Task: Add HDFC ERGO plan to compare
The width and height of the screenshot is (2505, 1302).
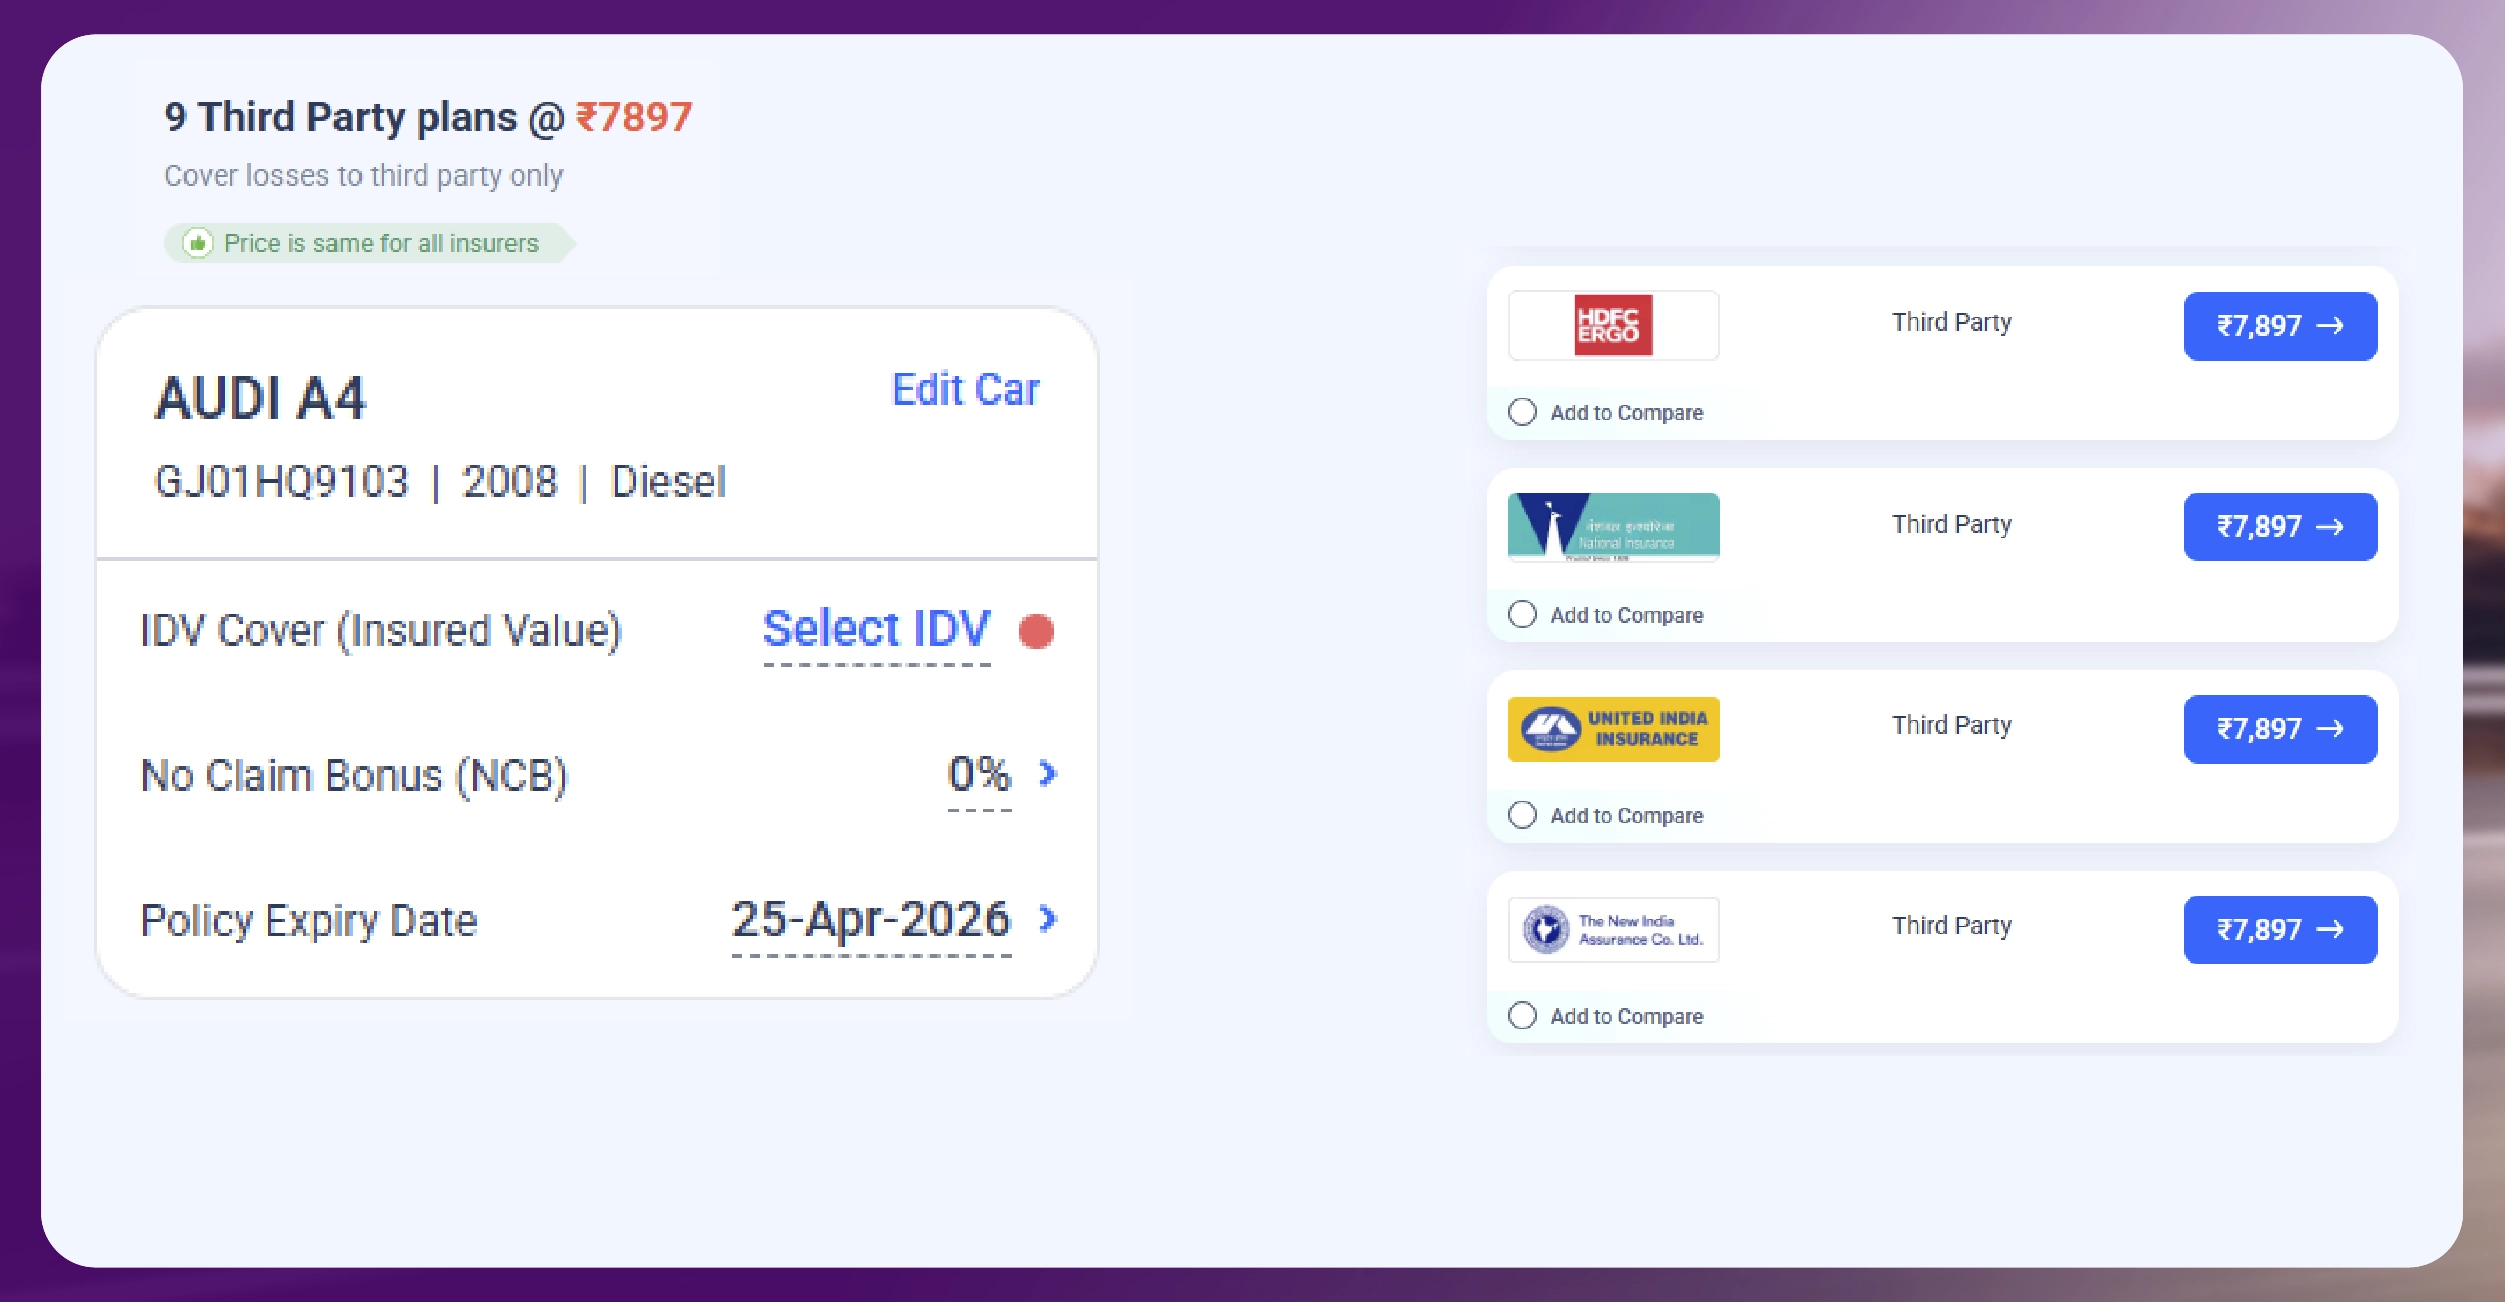Action: pos(1524,411)
